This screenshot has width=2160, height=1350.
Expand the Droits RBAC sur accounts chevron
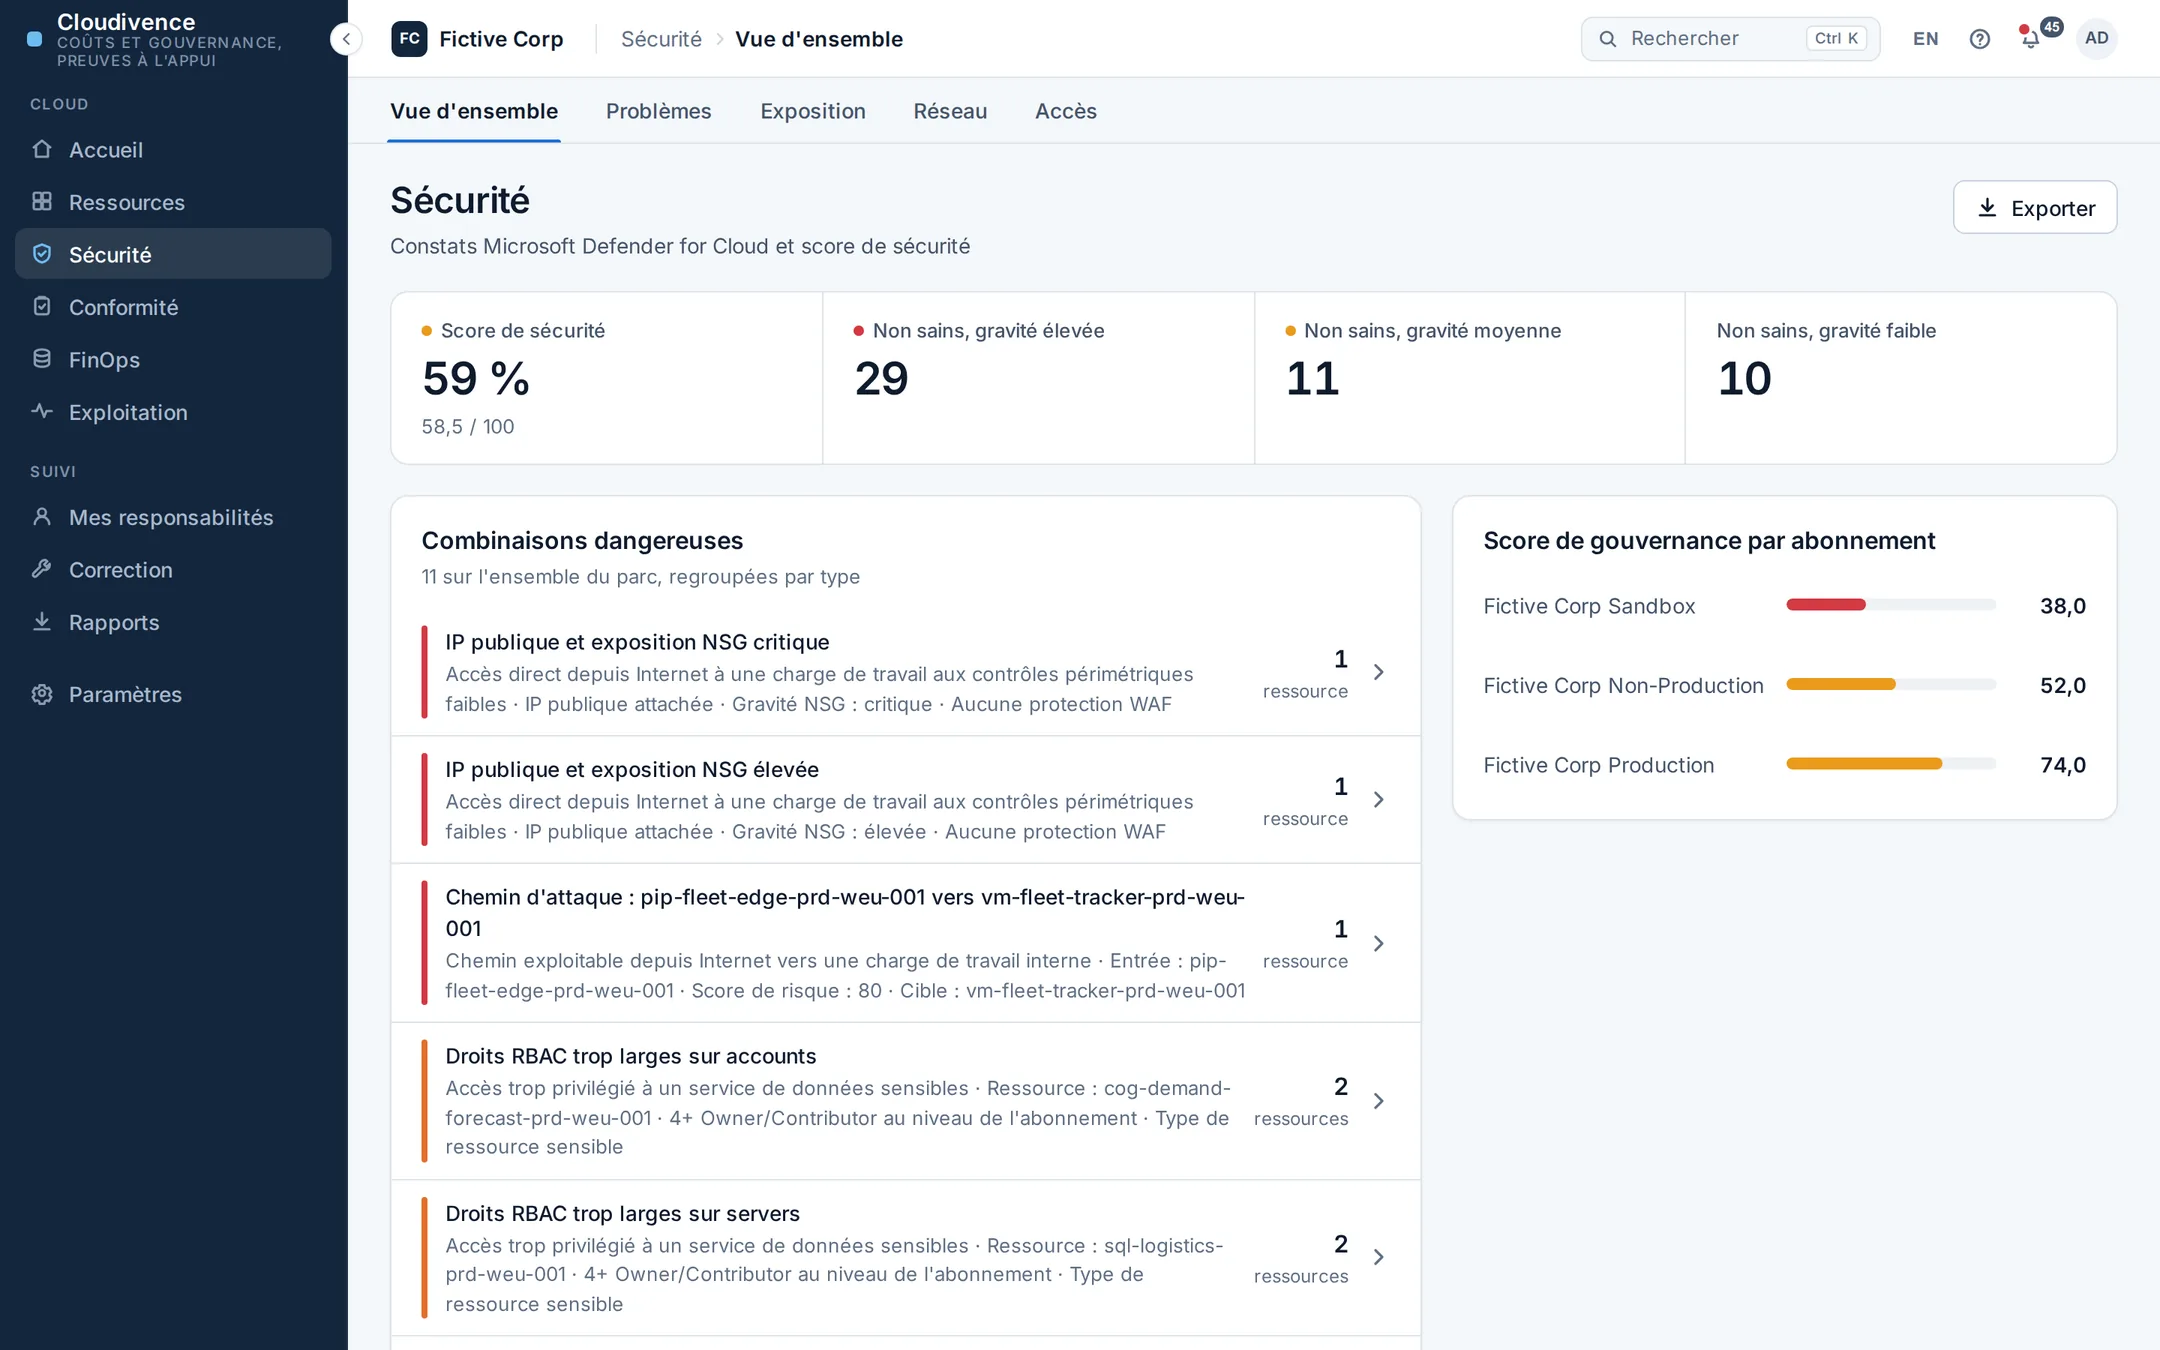click(x=1379, y=1101)
